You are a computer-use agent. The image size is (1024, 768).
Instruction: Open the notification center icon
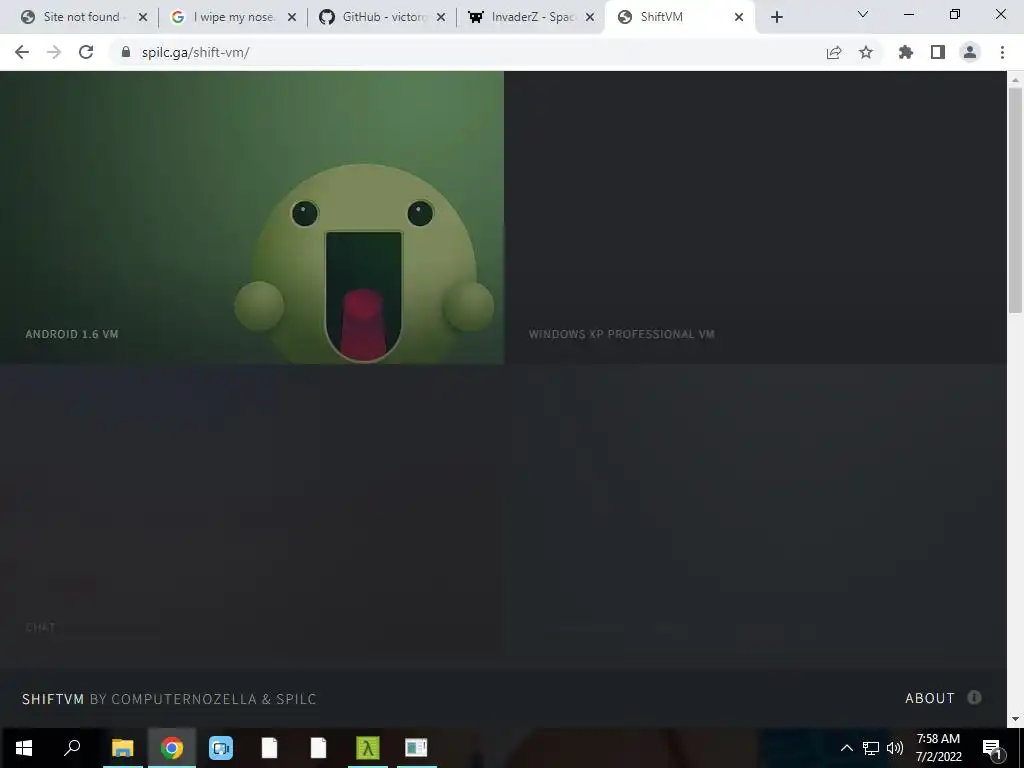tap(992, 748)
